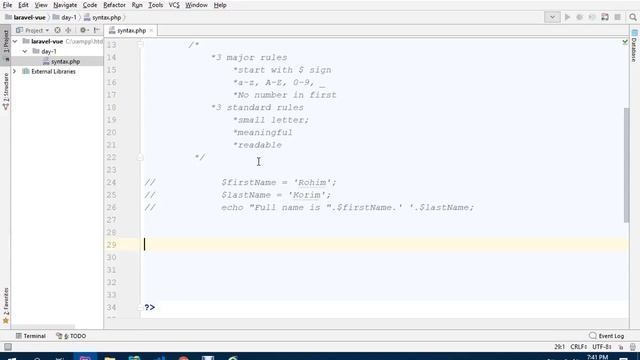Viewport: 640px width, 360px height.
Task: Open the run configuration dropdown
Action: [552, 17]
